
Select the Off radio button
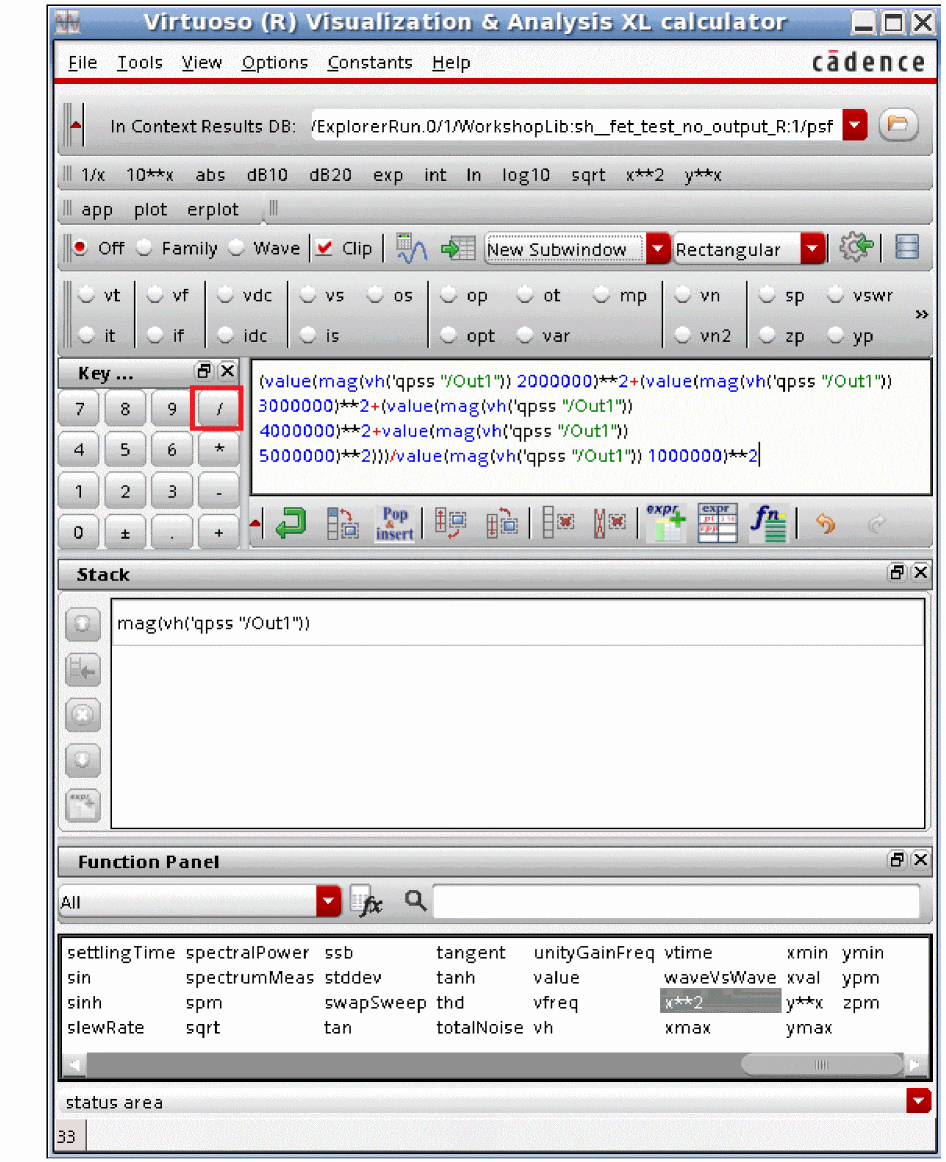80,248
